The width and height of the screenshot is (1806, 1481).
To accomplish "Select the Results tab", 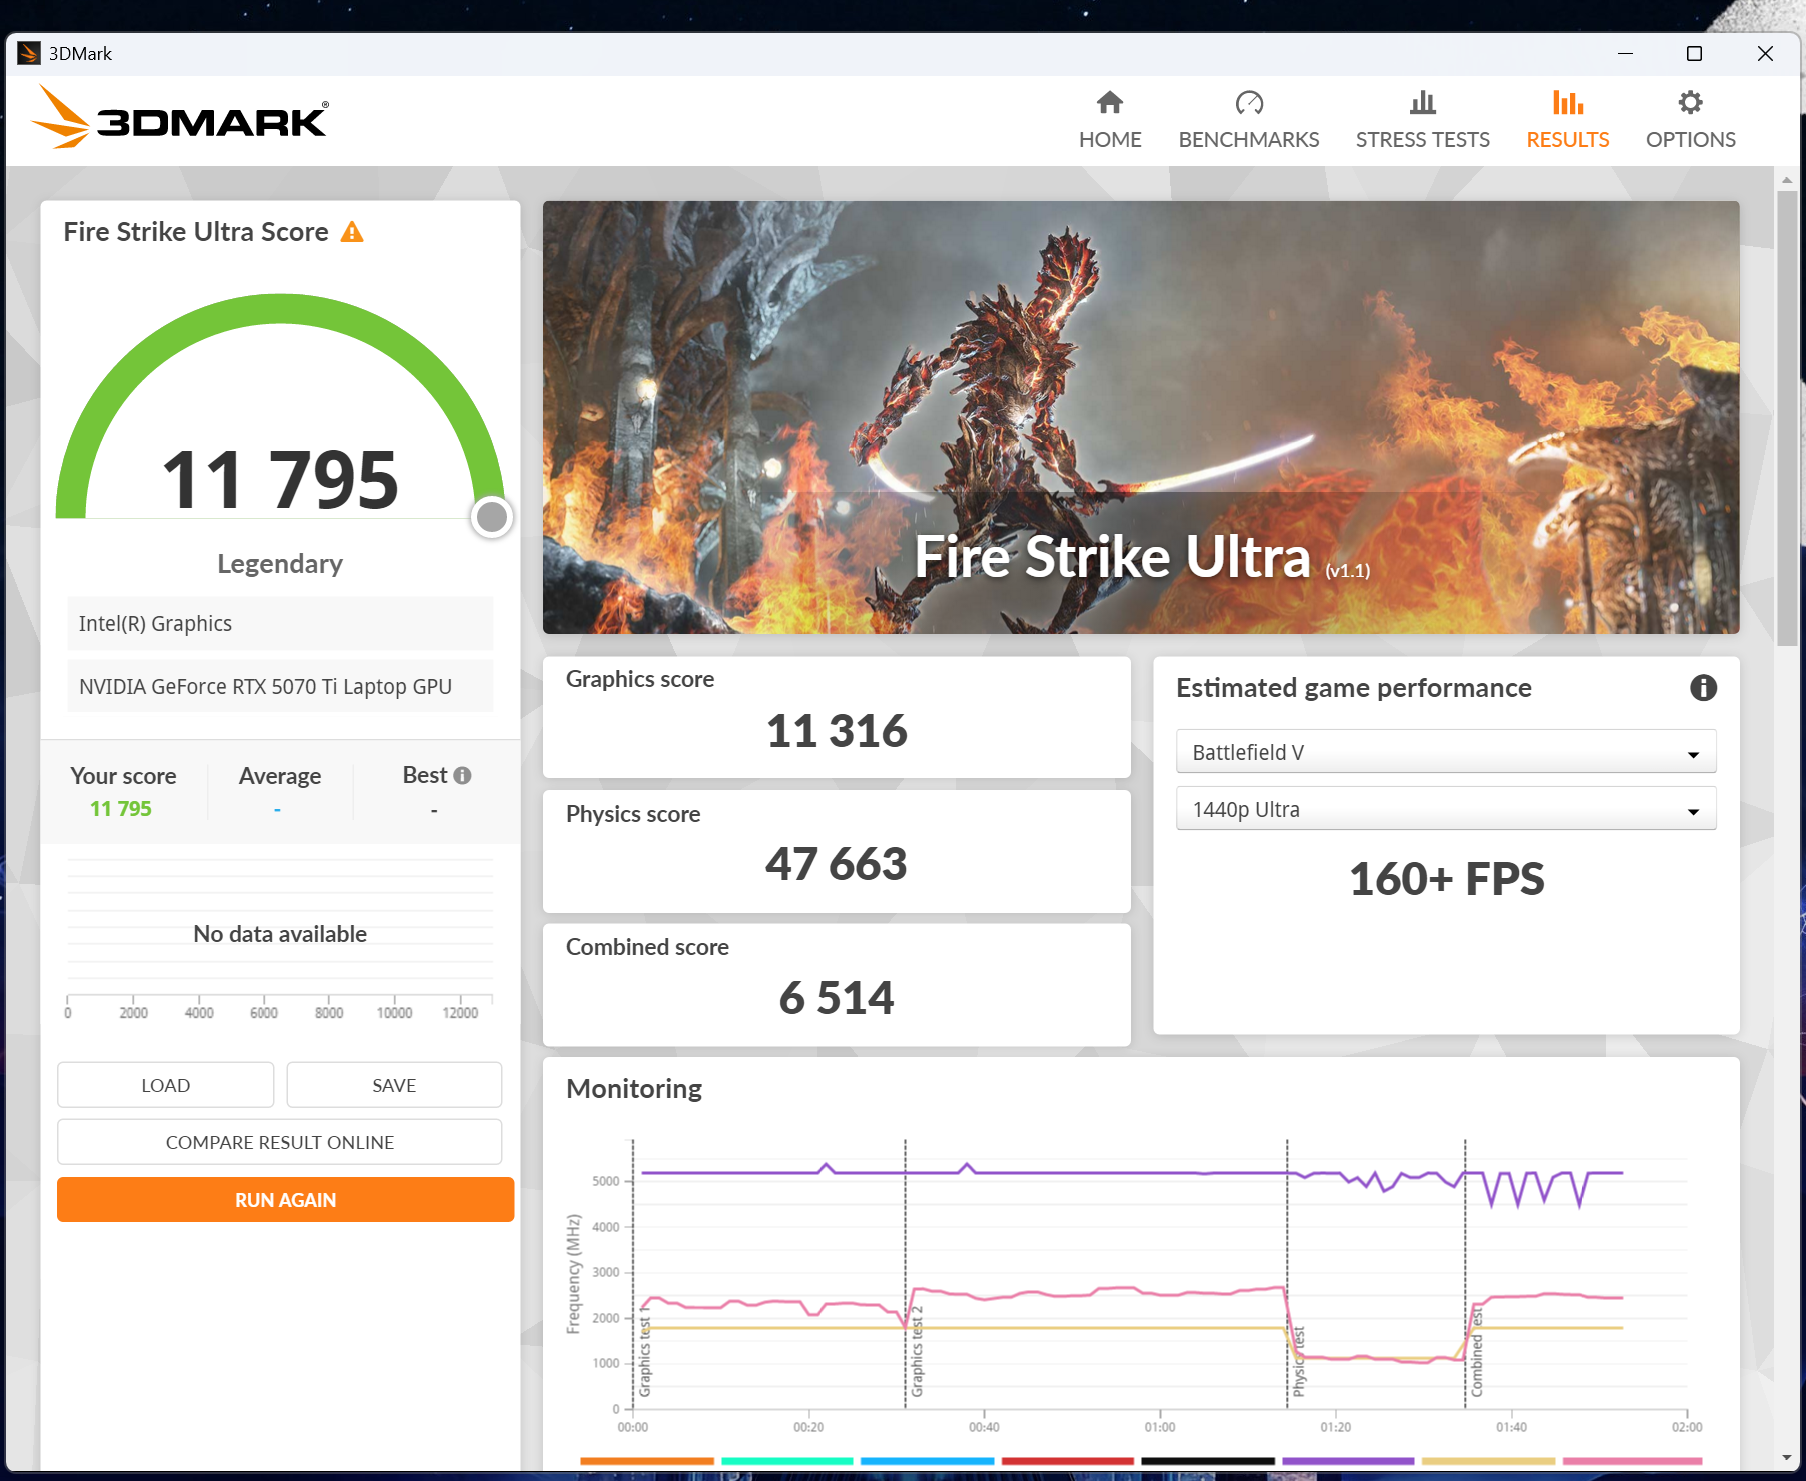I will 1567,120.
